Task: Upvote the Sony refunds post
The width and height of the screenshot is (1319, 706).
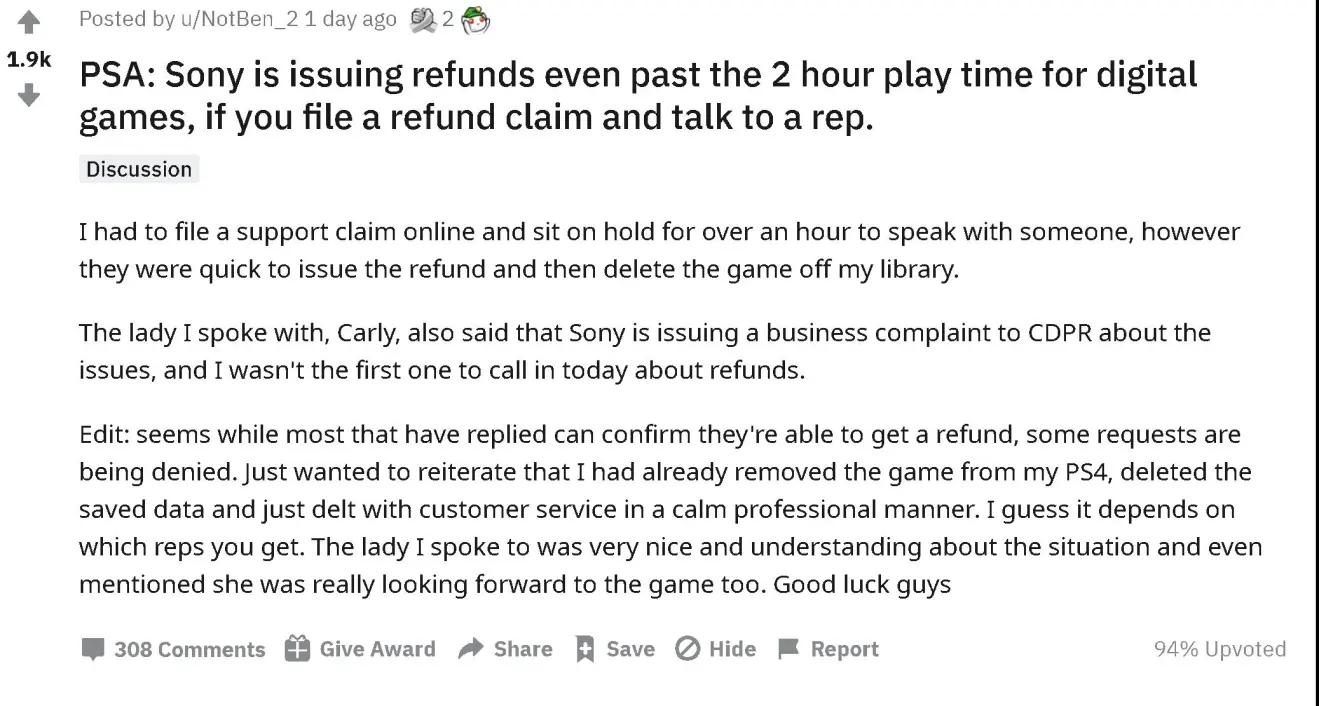Action: [29, 20]
